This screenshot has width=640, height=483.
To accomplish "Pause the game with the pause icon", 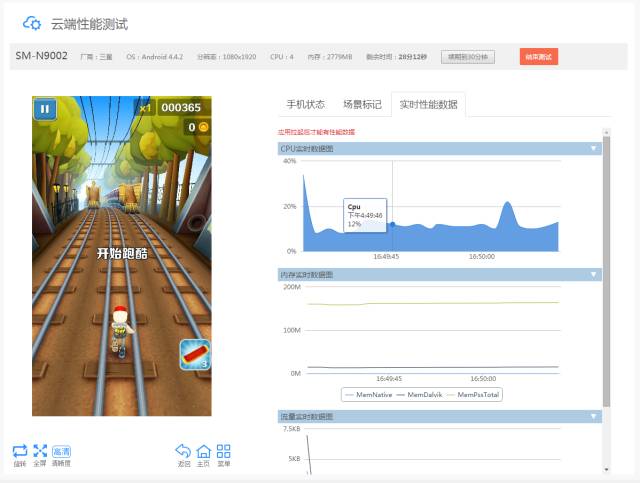I will pos(45,109).
